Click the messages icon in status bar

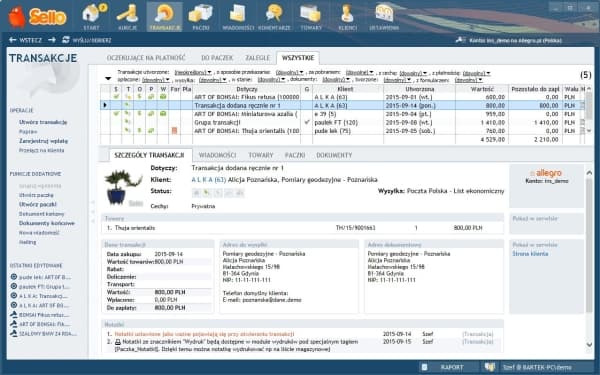click(489, 367)
